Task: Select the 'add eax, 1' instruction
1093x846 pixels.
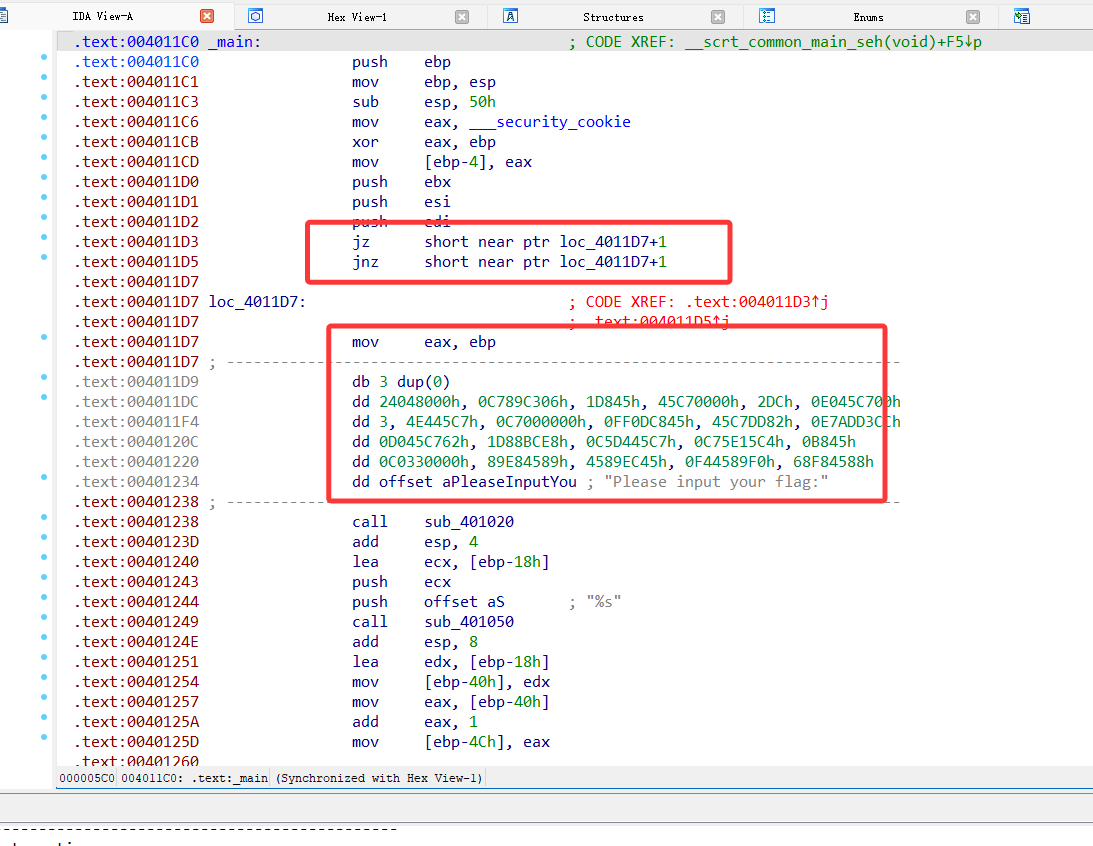Action: [x=415, y=722]
